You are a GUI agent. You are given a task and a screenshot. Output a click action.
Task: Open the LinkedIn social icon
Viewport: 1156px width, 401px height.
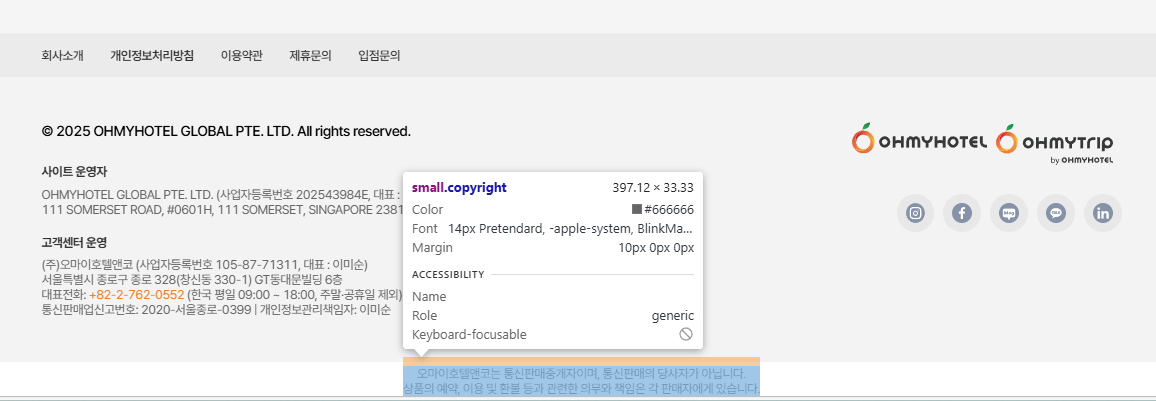[x=1103, y=213]
